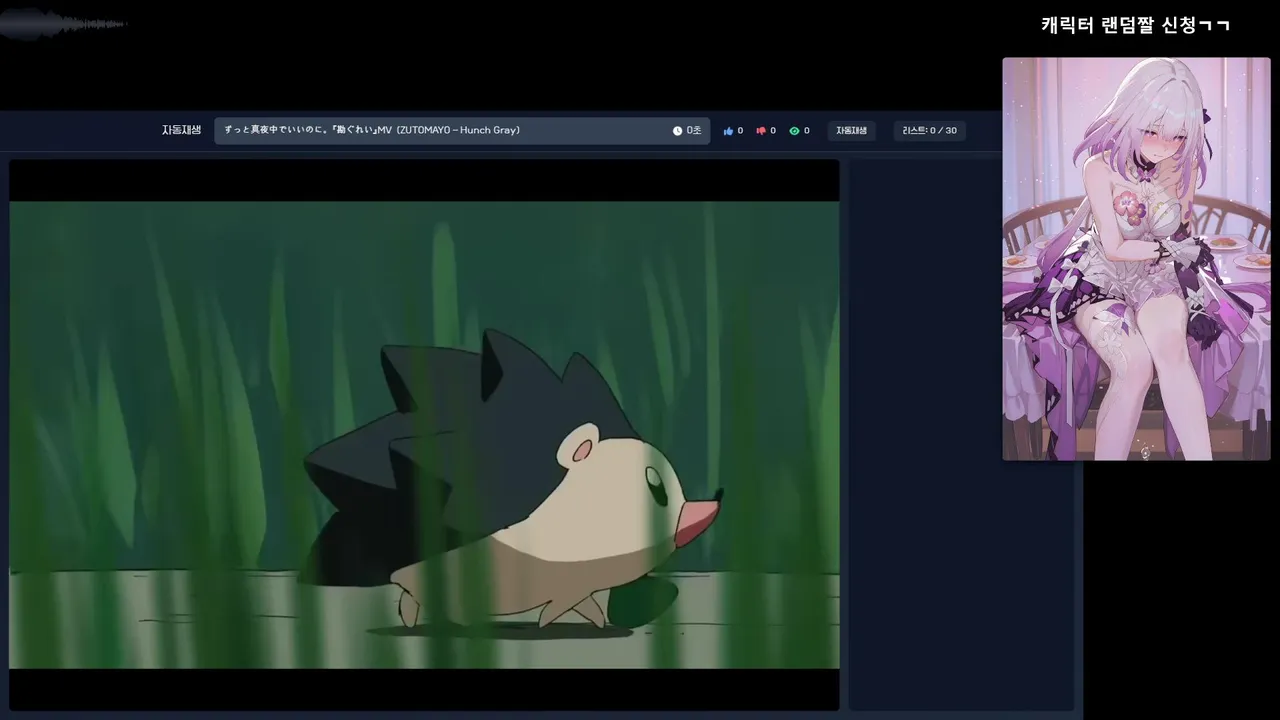Click the clock timer icon
This screenshot has width=1280, height=720.
coord(677,131)
